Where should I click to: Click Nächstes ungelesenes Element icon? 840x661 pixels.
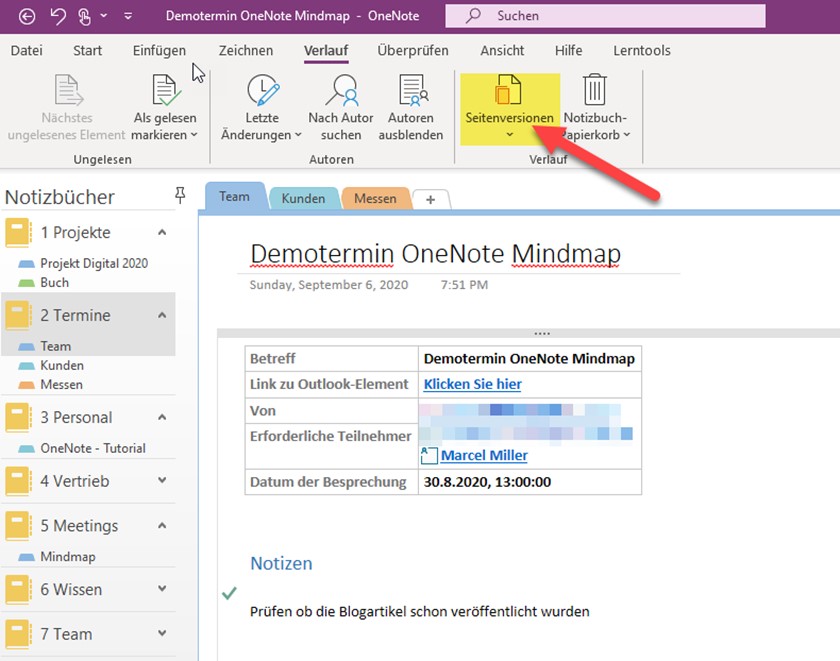pos(68,89)
